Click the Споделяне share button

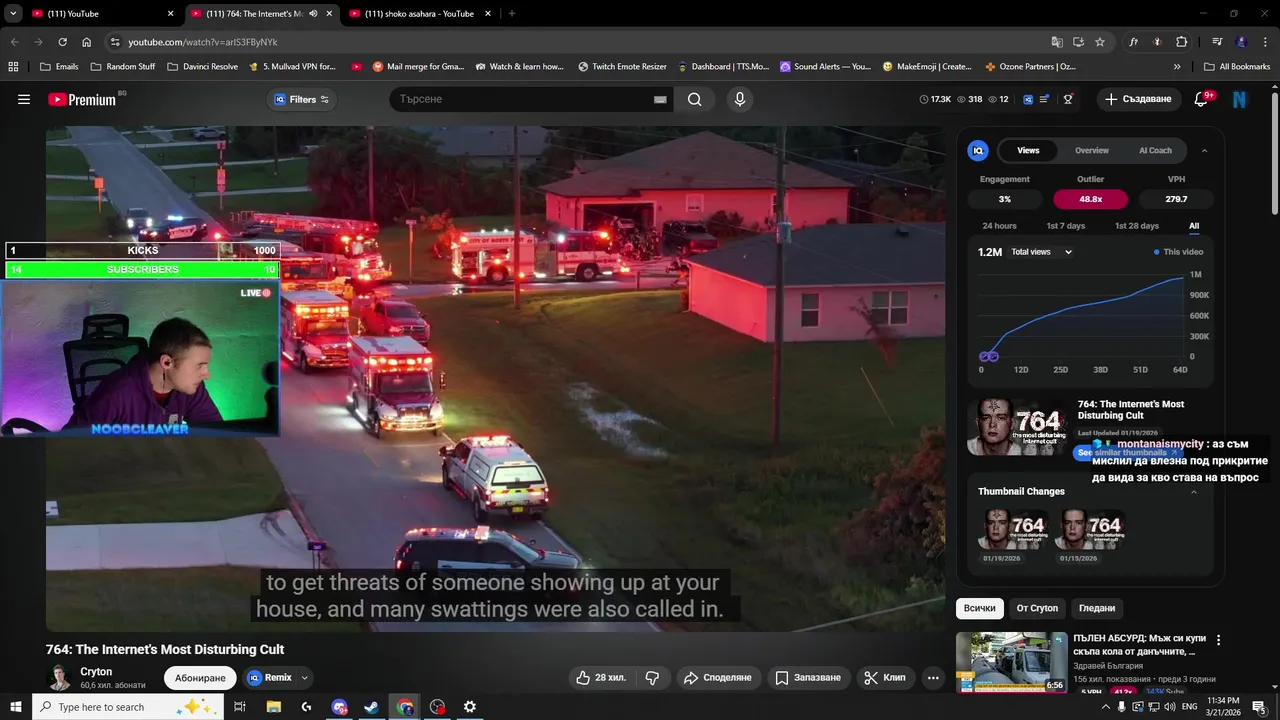point(716,677)
